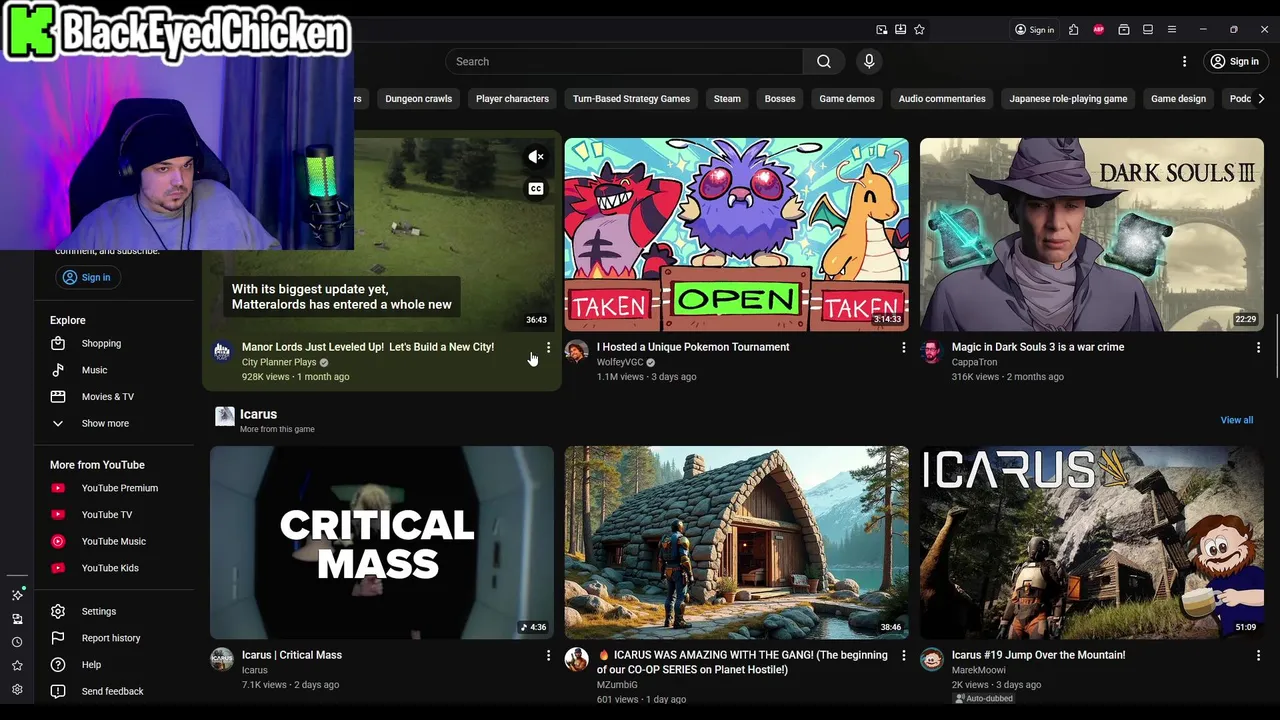Screen dimensions: 1280x720
Task: Click browser picture-in-picture icon in address bar
Action: [881, 29]
